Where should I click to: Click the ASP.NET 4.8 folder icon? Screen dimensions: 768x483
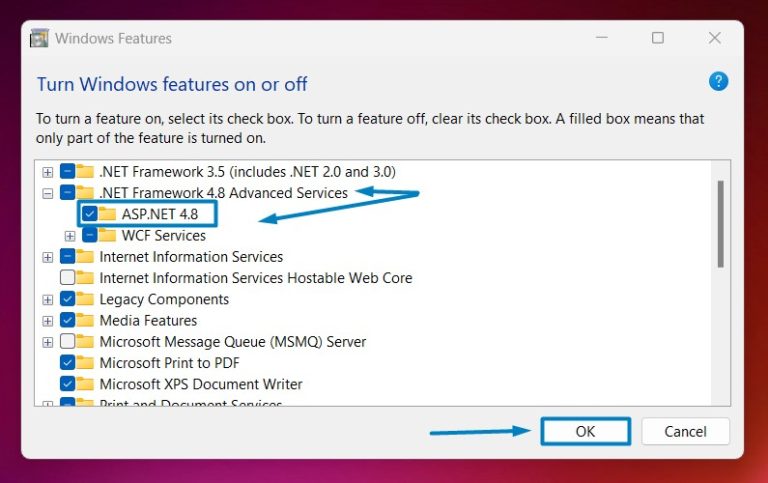point(107,214)
